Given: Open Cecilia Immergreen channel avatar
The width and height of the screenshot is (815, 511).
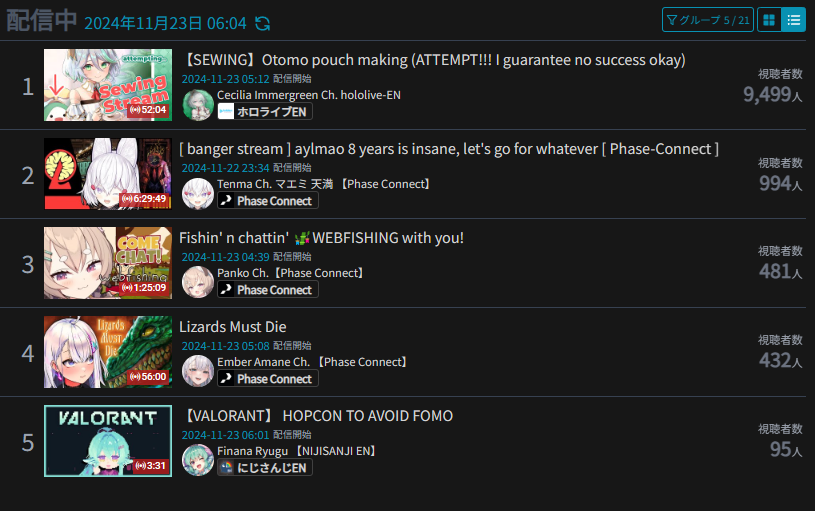Looking at the screenshot, I should 198,104.
